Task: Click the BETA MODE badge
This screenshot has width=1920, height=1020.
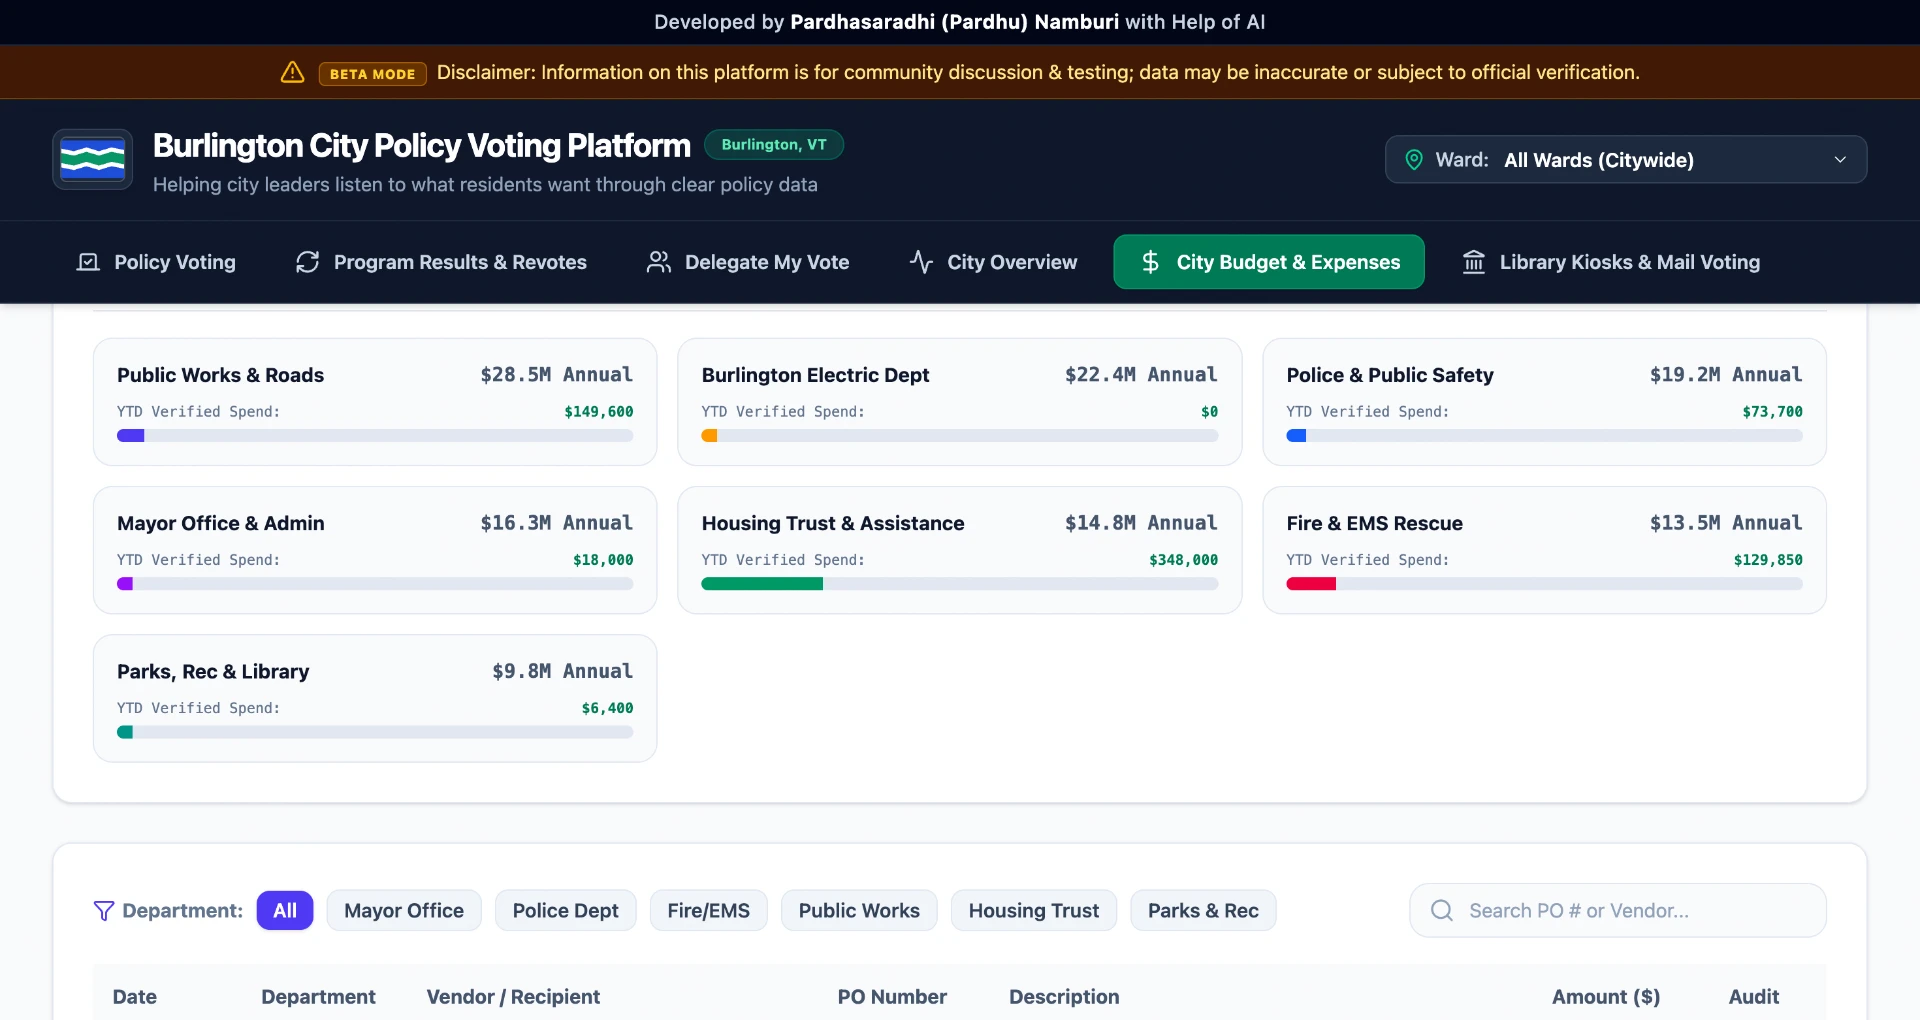Action: pyautogui.click(x=373, y=74)
